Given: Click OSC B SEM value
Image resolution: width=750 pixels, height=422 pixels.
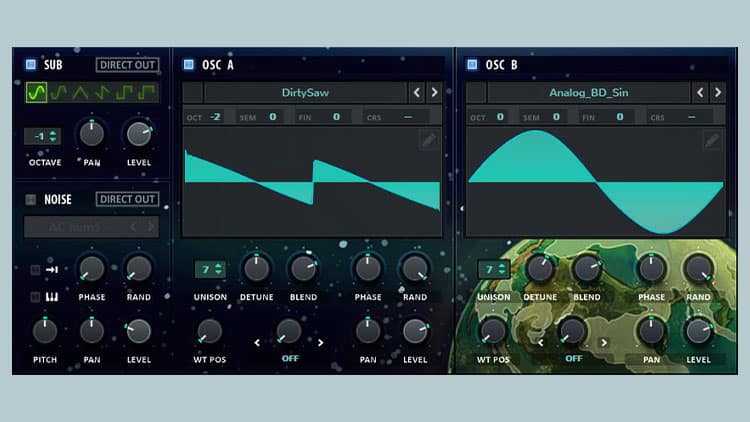Looking at the screenshot, I should [556, 117].
